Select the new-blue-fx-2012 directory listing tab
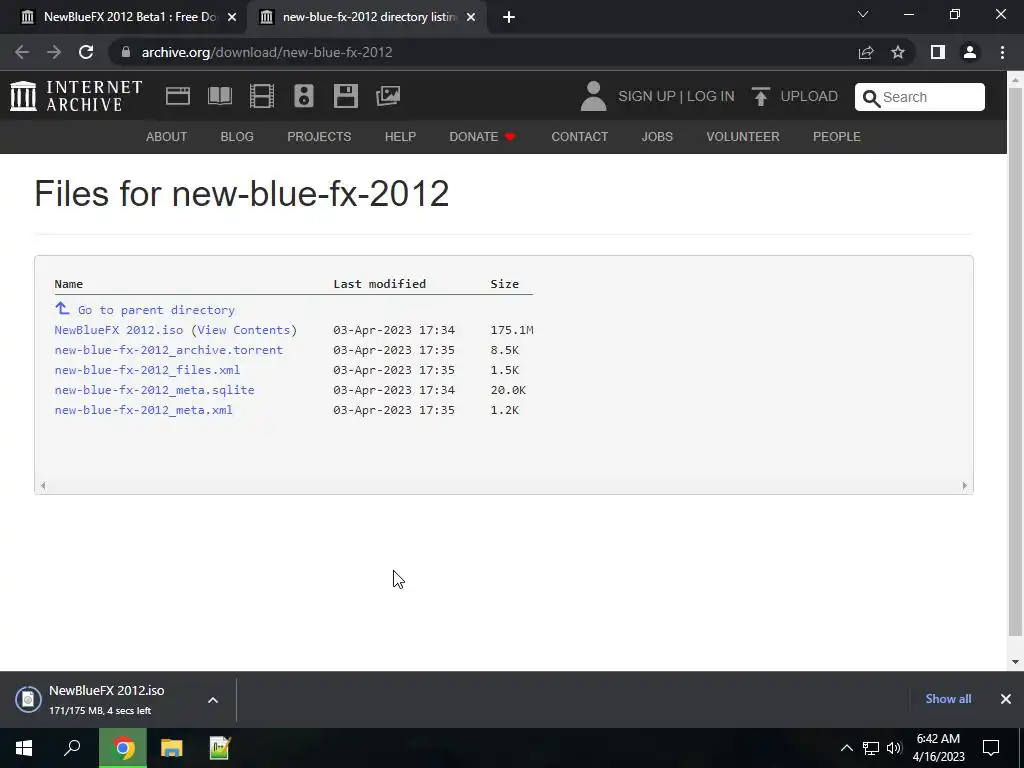The width and height of the screenshot is (1024, 768). click(x=368, y=17)
